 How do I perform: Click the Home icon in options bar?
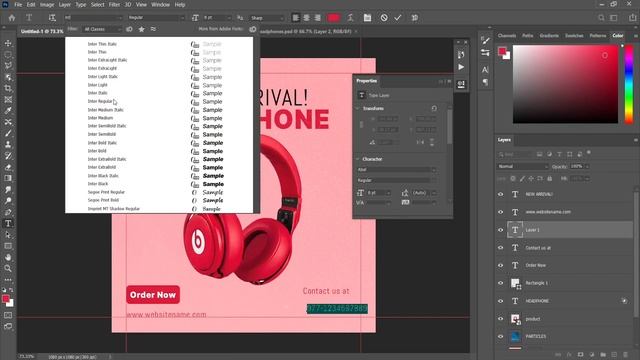(12, 18)
